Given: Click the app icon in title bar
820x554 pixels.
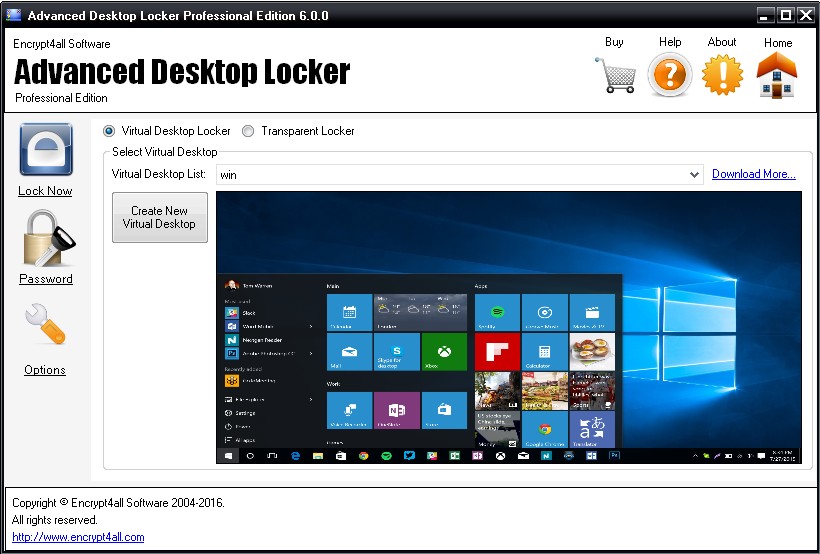Looking at the screenshot, I should coord(14,15).
